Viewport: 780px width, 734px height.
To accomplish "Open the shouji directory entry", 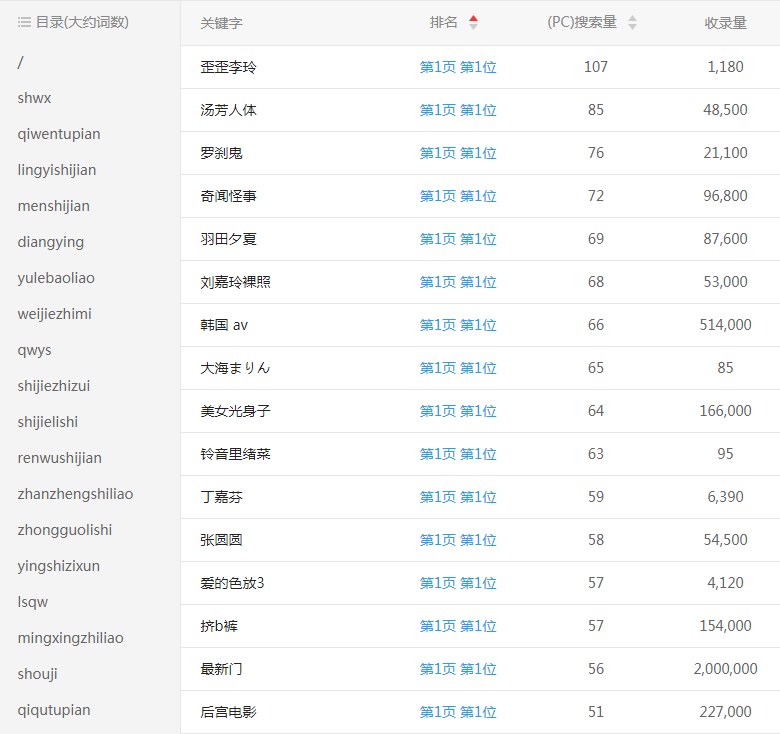I will tap(37, 674).
